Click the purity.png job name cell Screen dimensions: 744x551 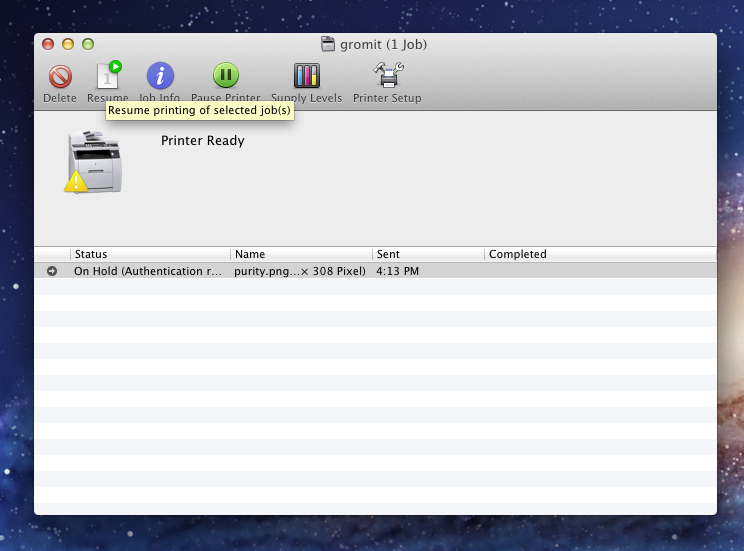click(x=300, y=271)
